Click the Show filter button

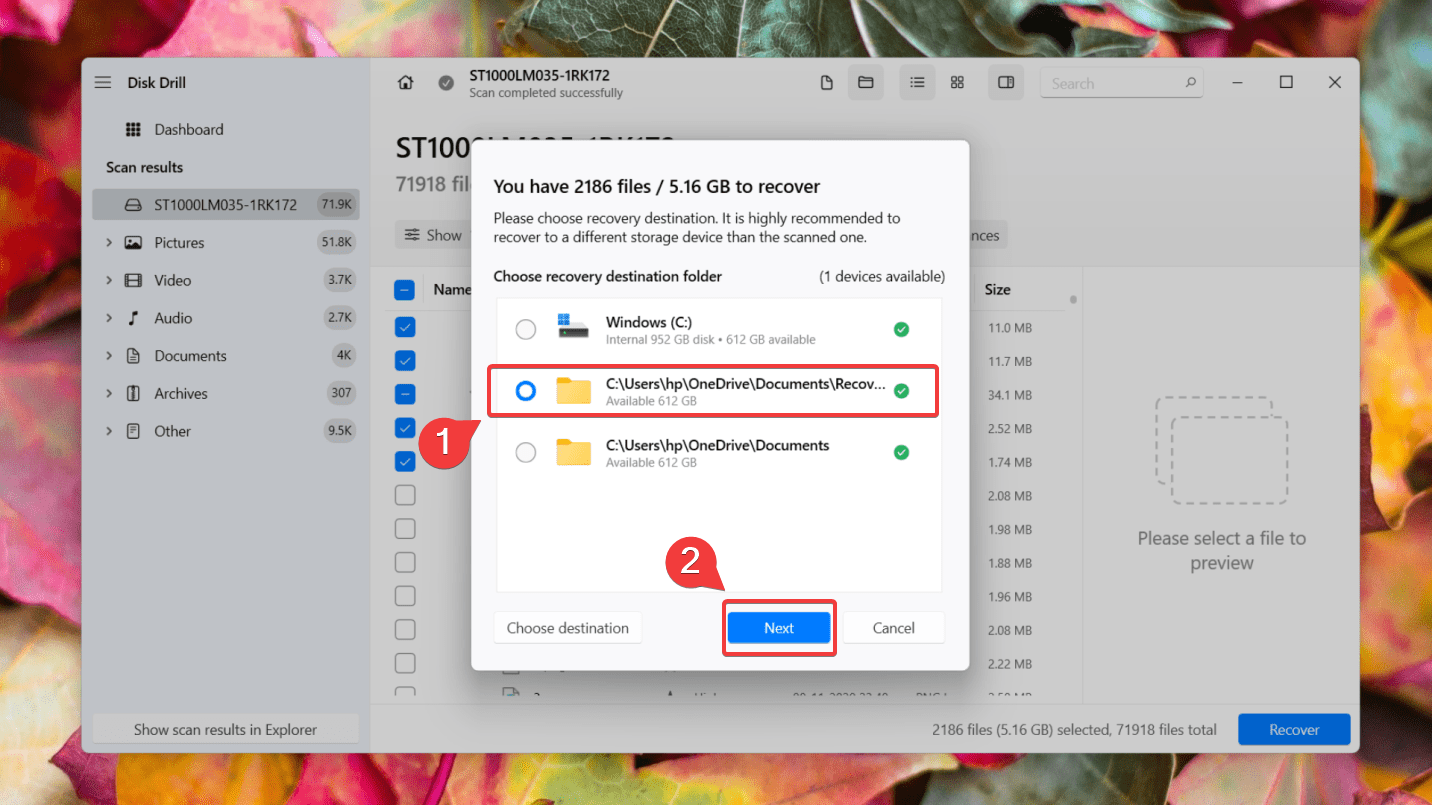click(433, 235)
